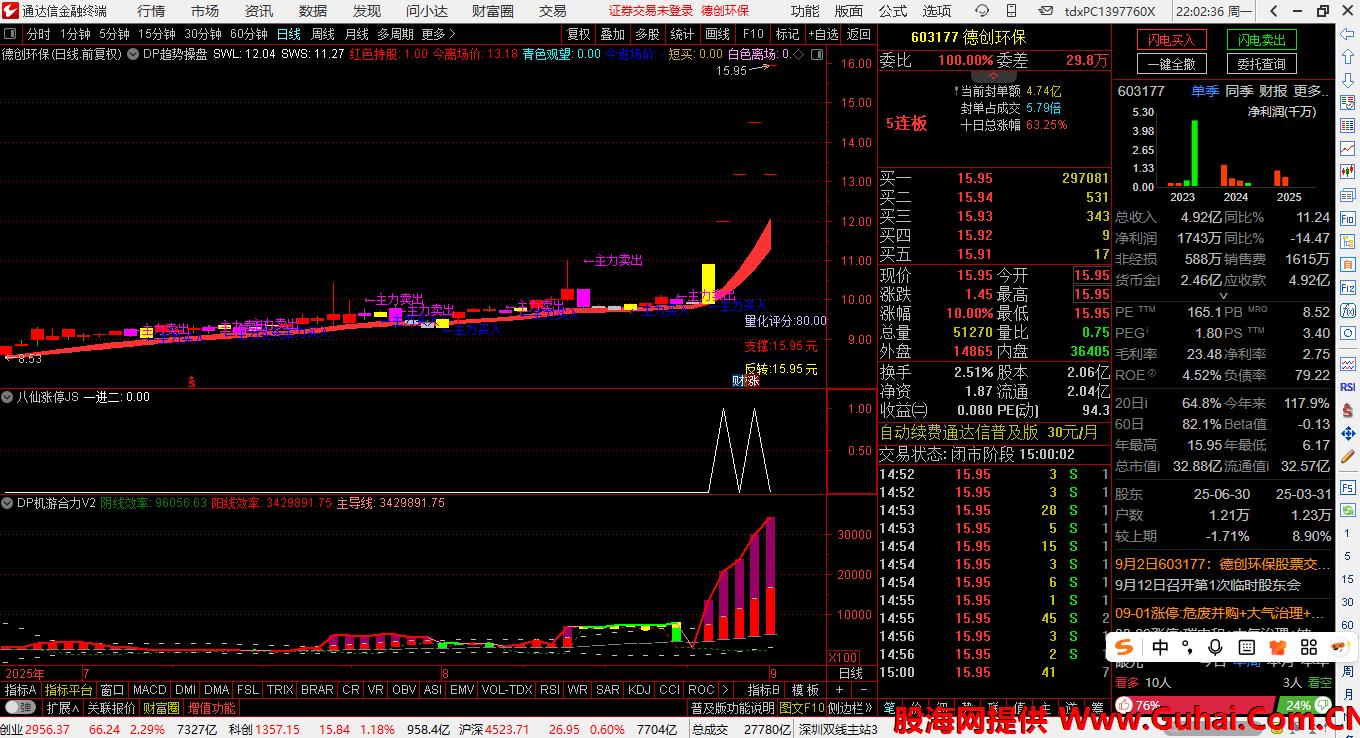Click 返回 to go back

click(x=859, y=34)
